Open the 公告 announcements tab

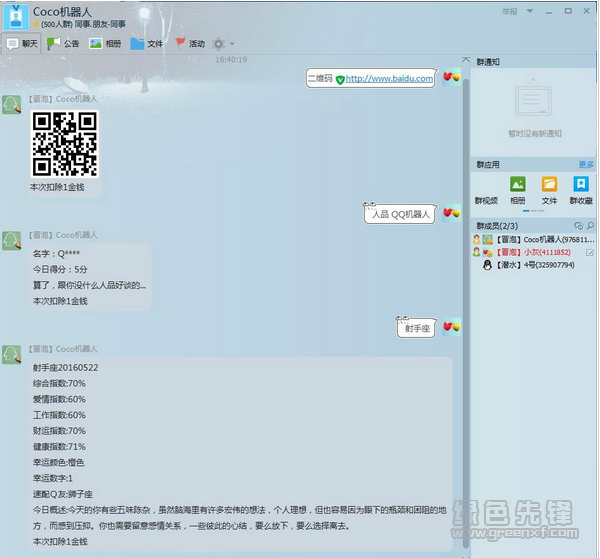click(63, 44)
